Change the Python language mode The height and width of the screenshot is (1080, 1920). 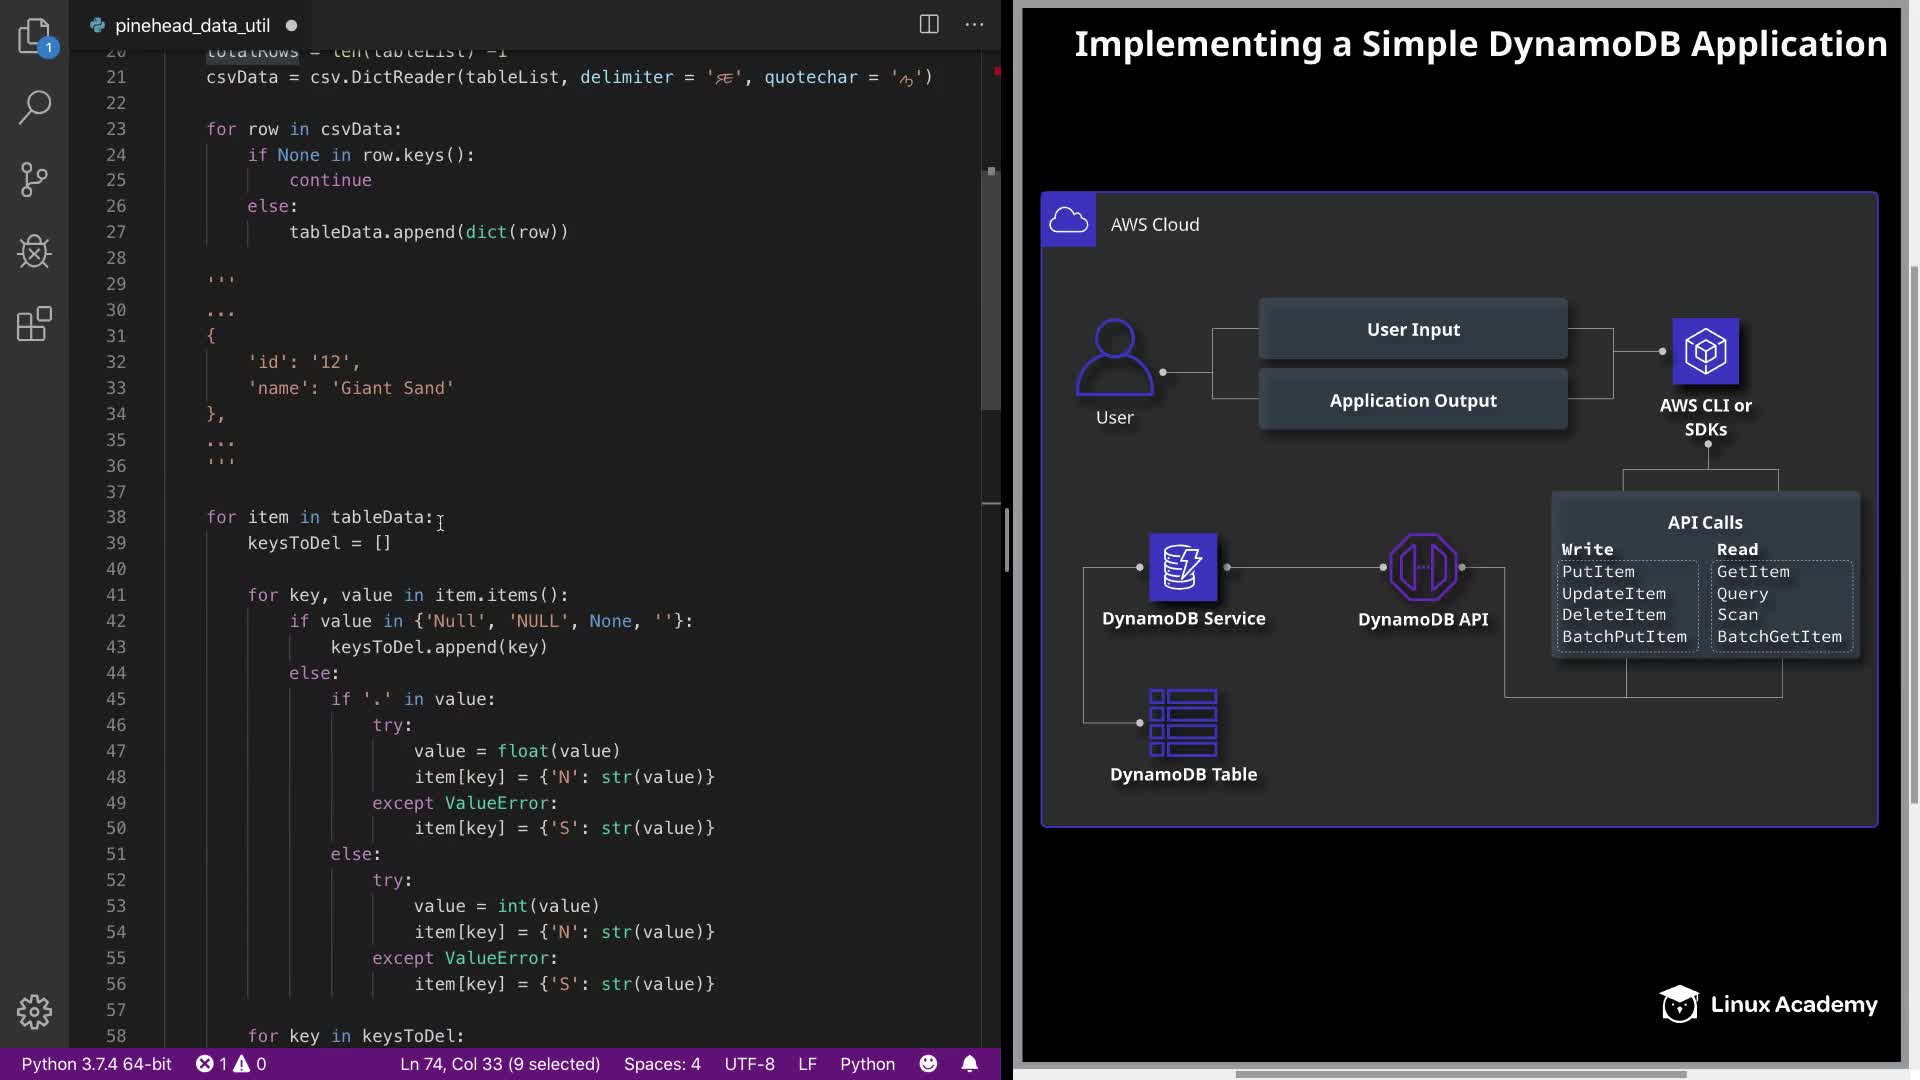867,1064
